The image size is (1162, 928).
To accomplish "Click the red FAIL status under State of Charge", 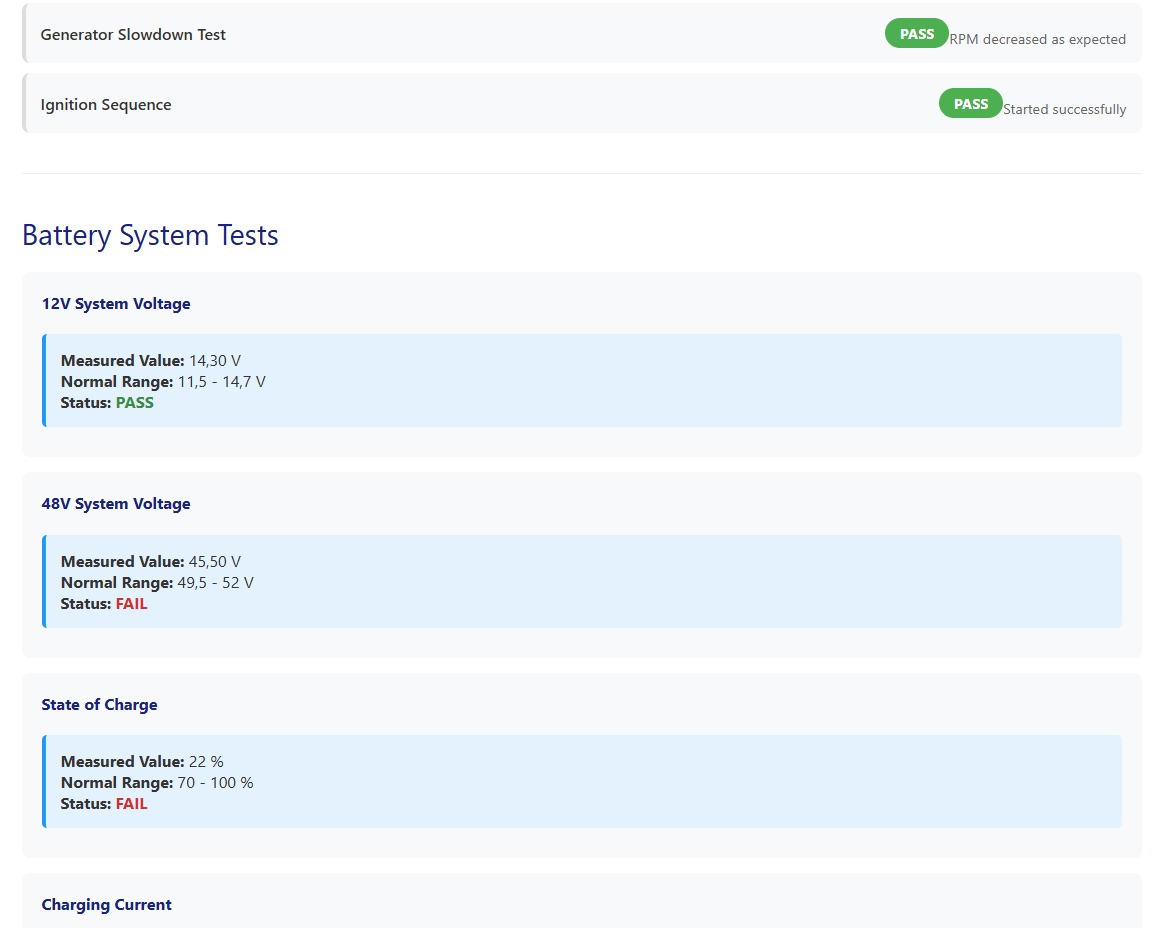I will (131, 804).
